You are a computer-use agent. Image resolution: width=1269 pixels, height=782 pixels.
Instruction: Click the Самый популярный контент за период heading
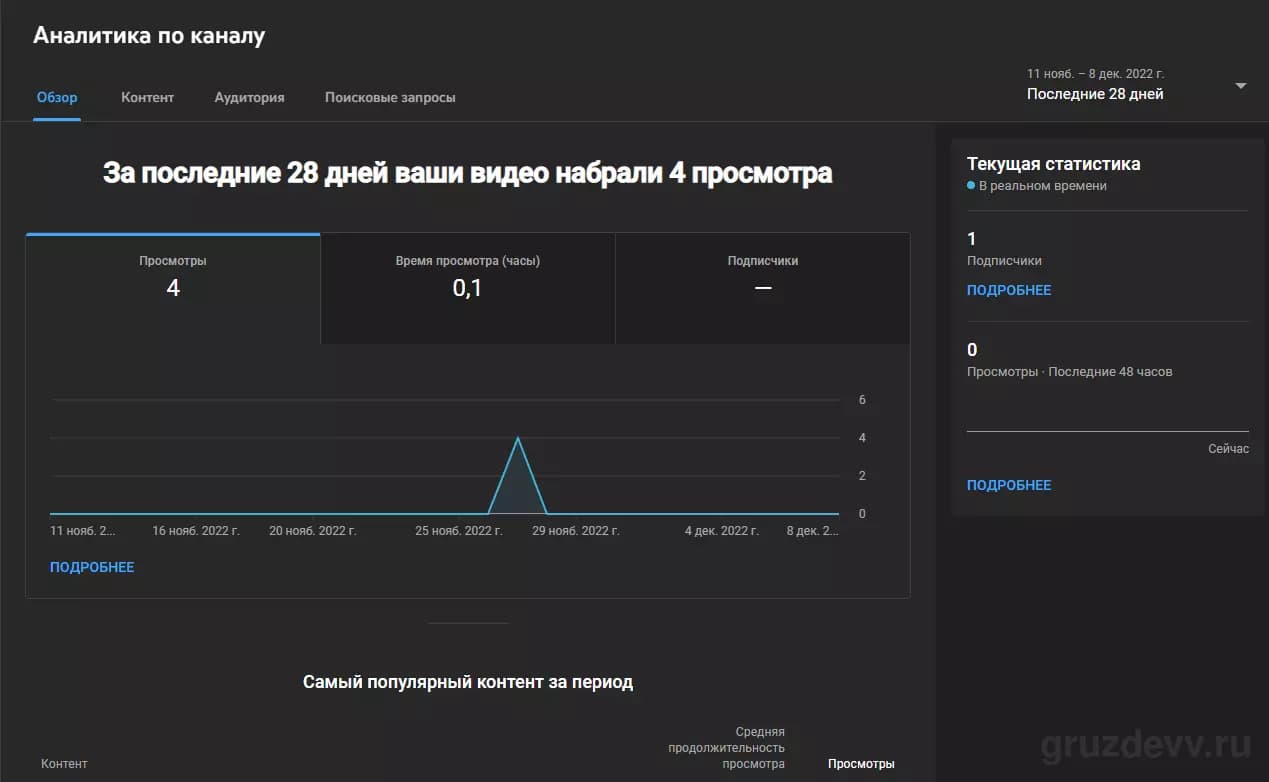point(468,682)
